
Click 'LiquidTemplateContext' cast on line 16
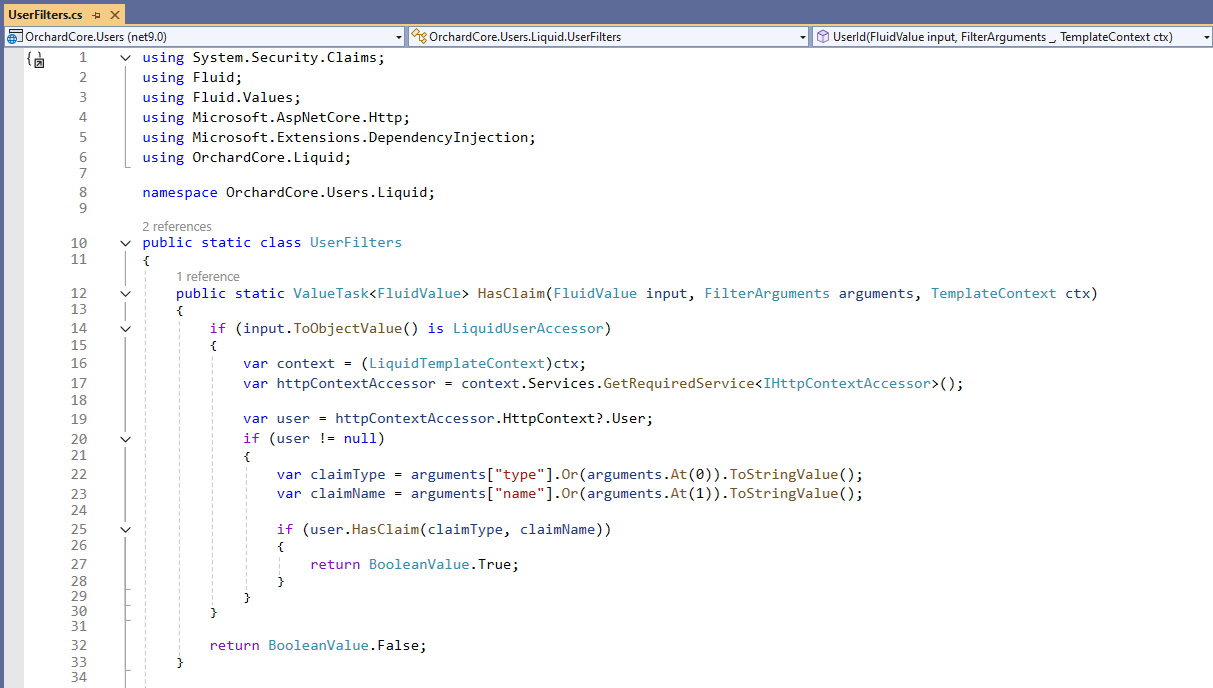(x=457, y=363)
